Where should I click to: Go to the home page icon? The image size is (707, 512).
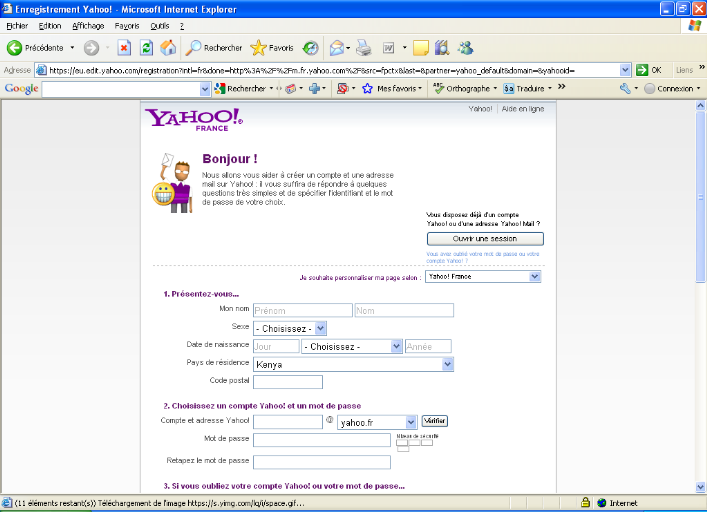pos(168,48)
